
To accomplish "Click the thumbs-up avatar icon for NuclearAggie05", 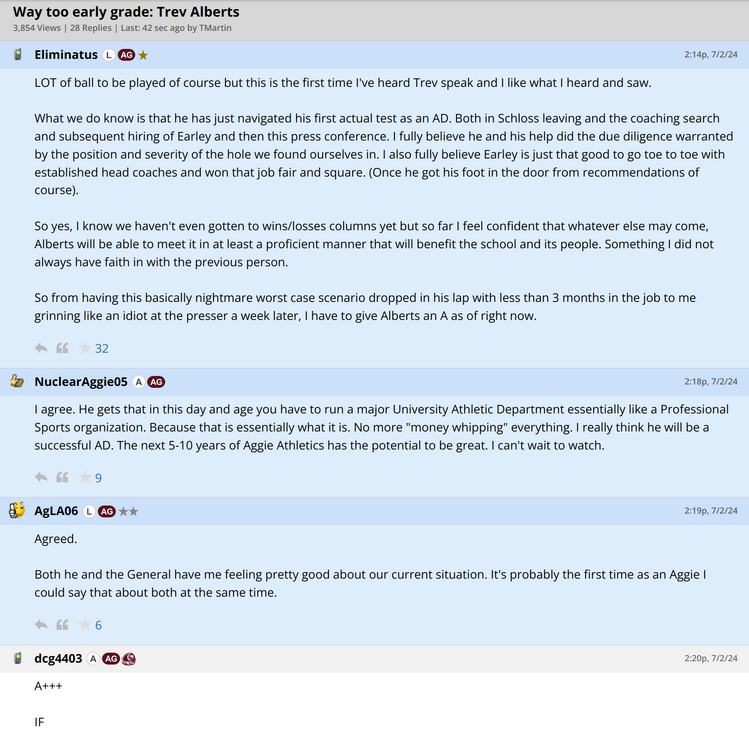I will [17, 381].
